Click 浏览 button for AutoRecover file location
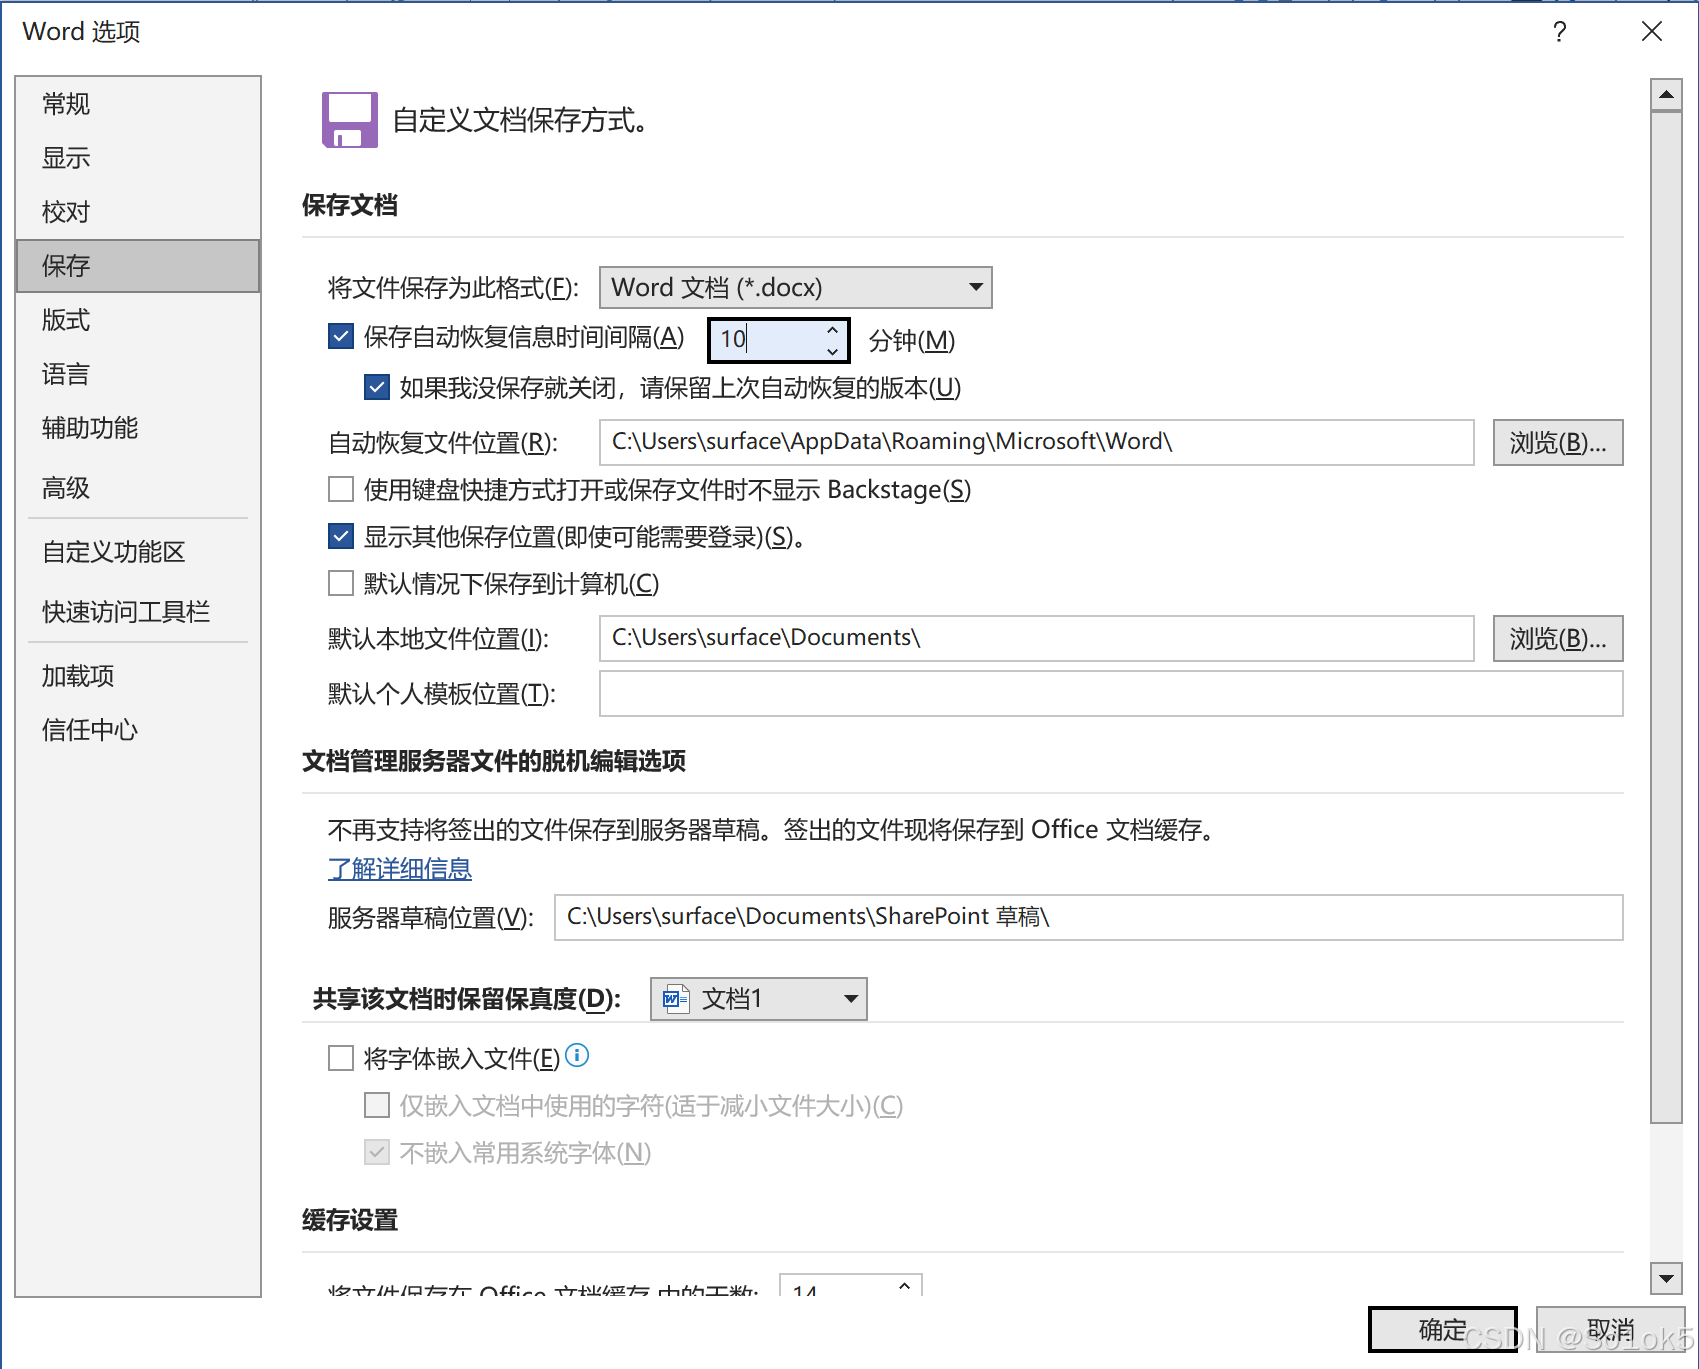Screen dimensions: 1699x1369 pyautogui.click(x=1558, y=442)
